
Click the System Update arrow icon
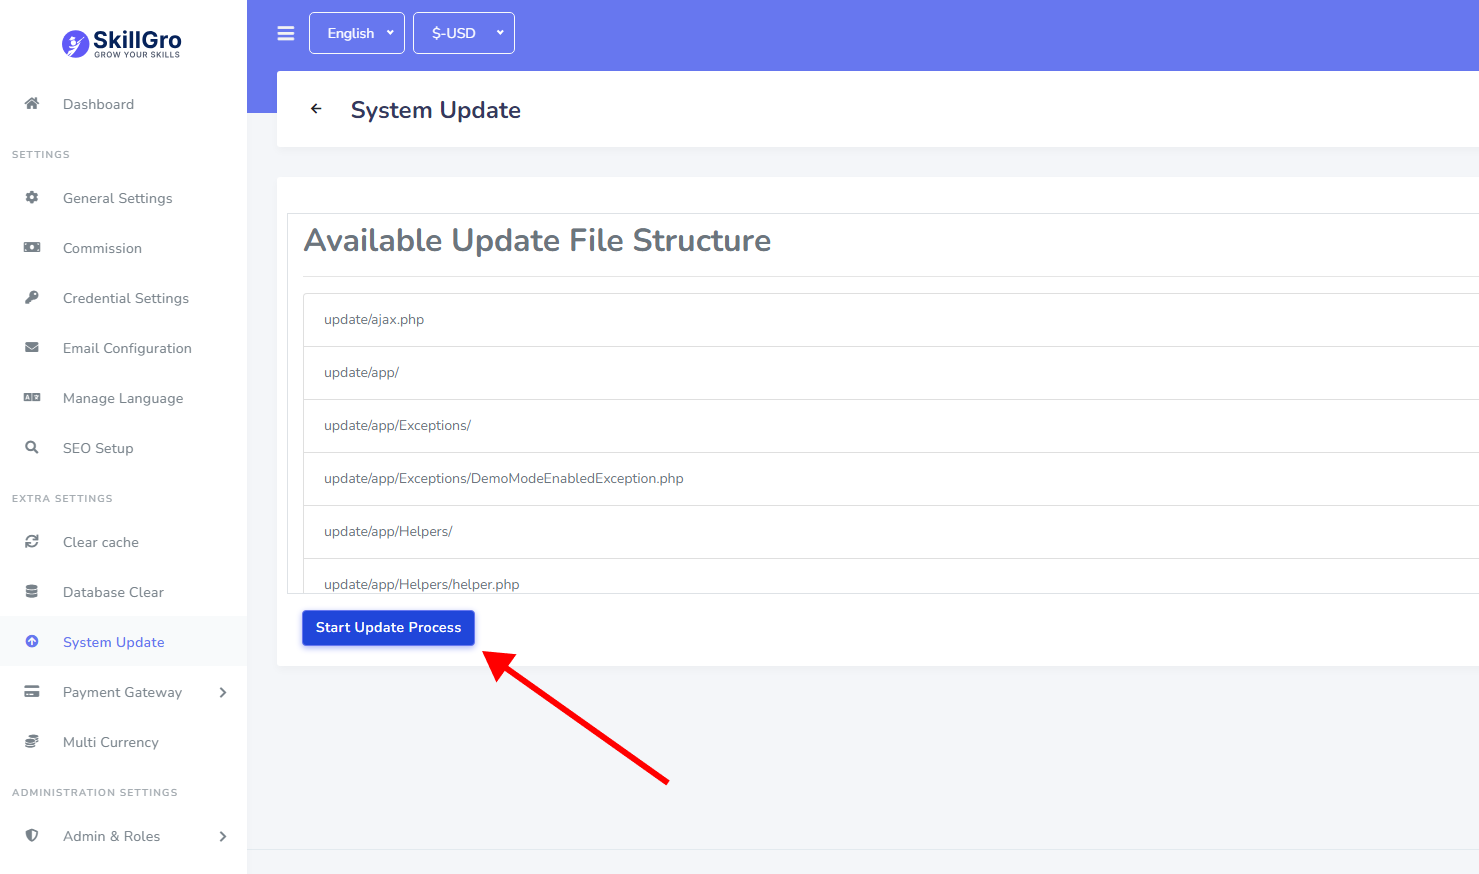click(x=32, y=642)
